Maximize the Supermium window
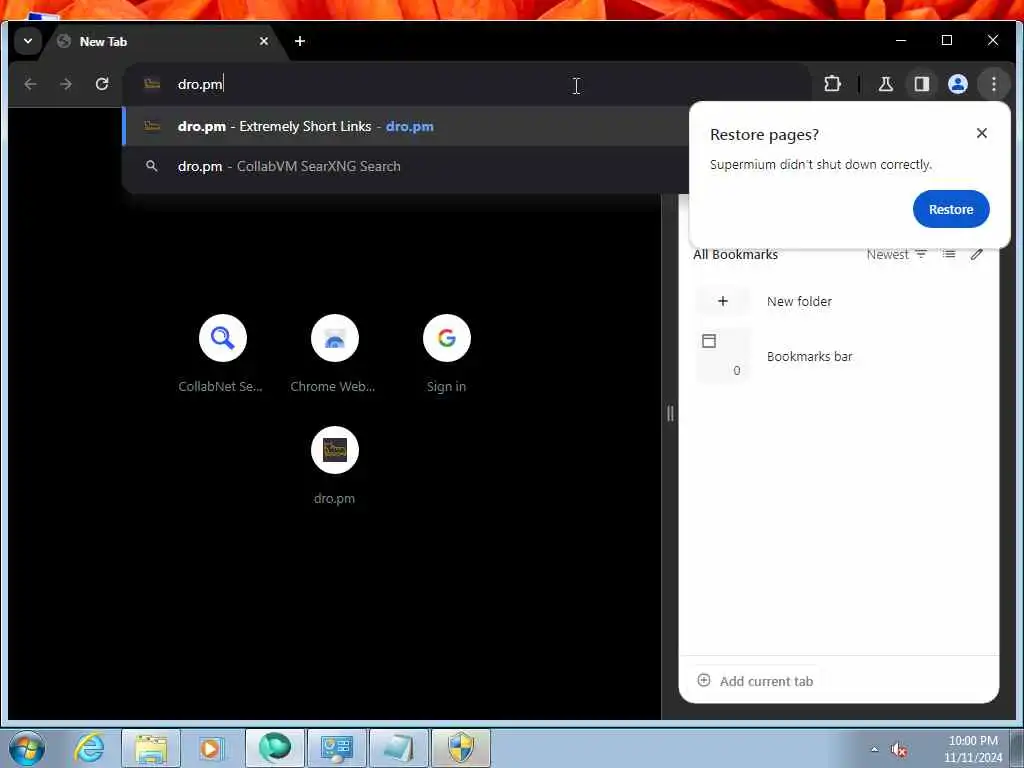Screen dimensions: 1024x768 [x=946, y=40]
